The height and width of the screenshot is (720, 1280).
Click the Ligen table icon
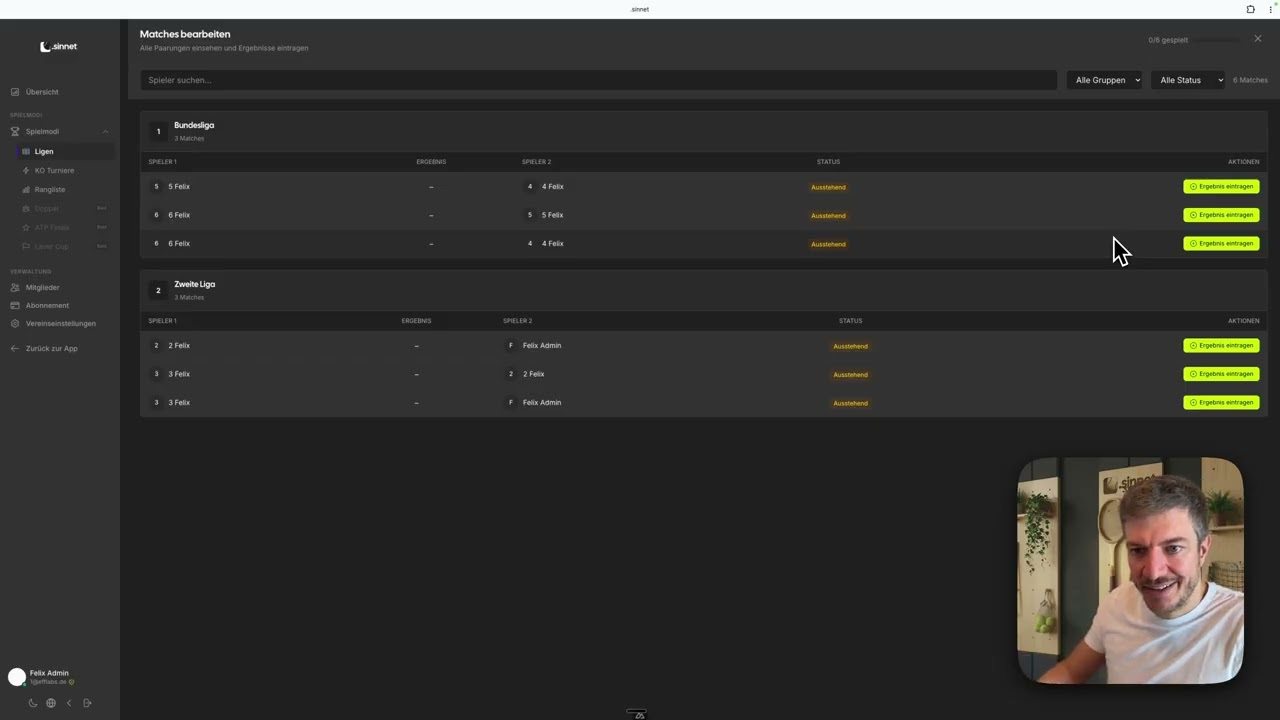click(26, 151)
